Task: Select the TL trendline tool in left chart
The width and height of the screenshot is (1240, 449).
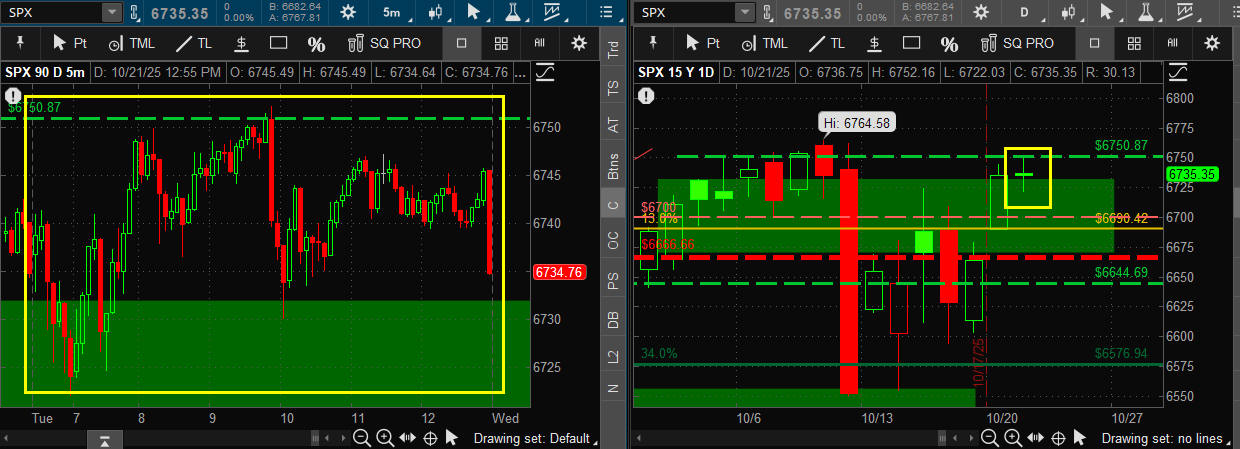Action: (193, 44)
